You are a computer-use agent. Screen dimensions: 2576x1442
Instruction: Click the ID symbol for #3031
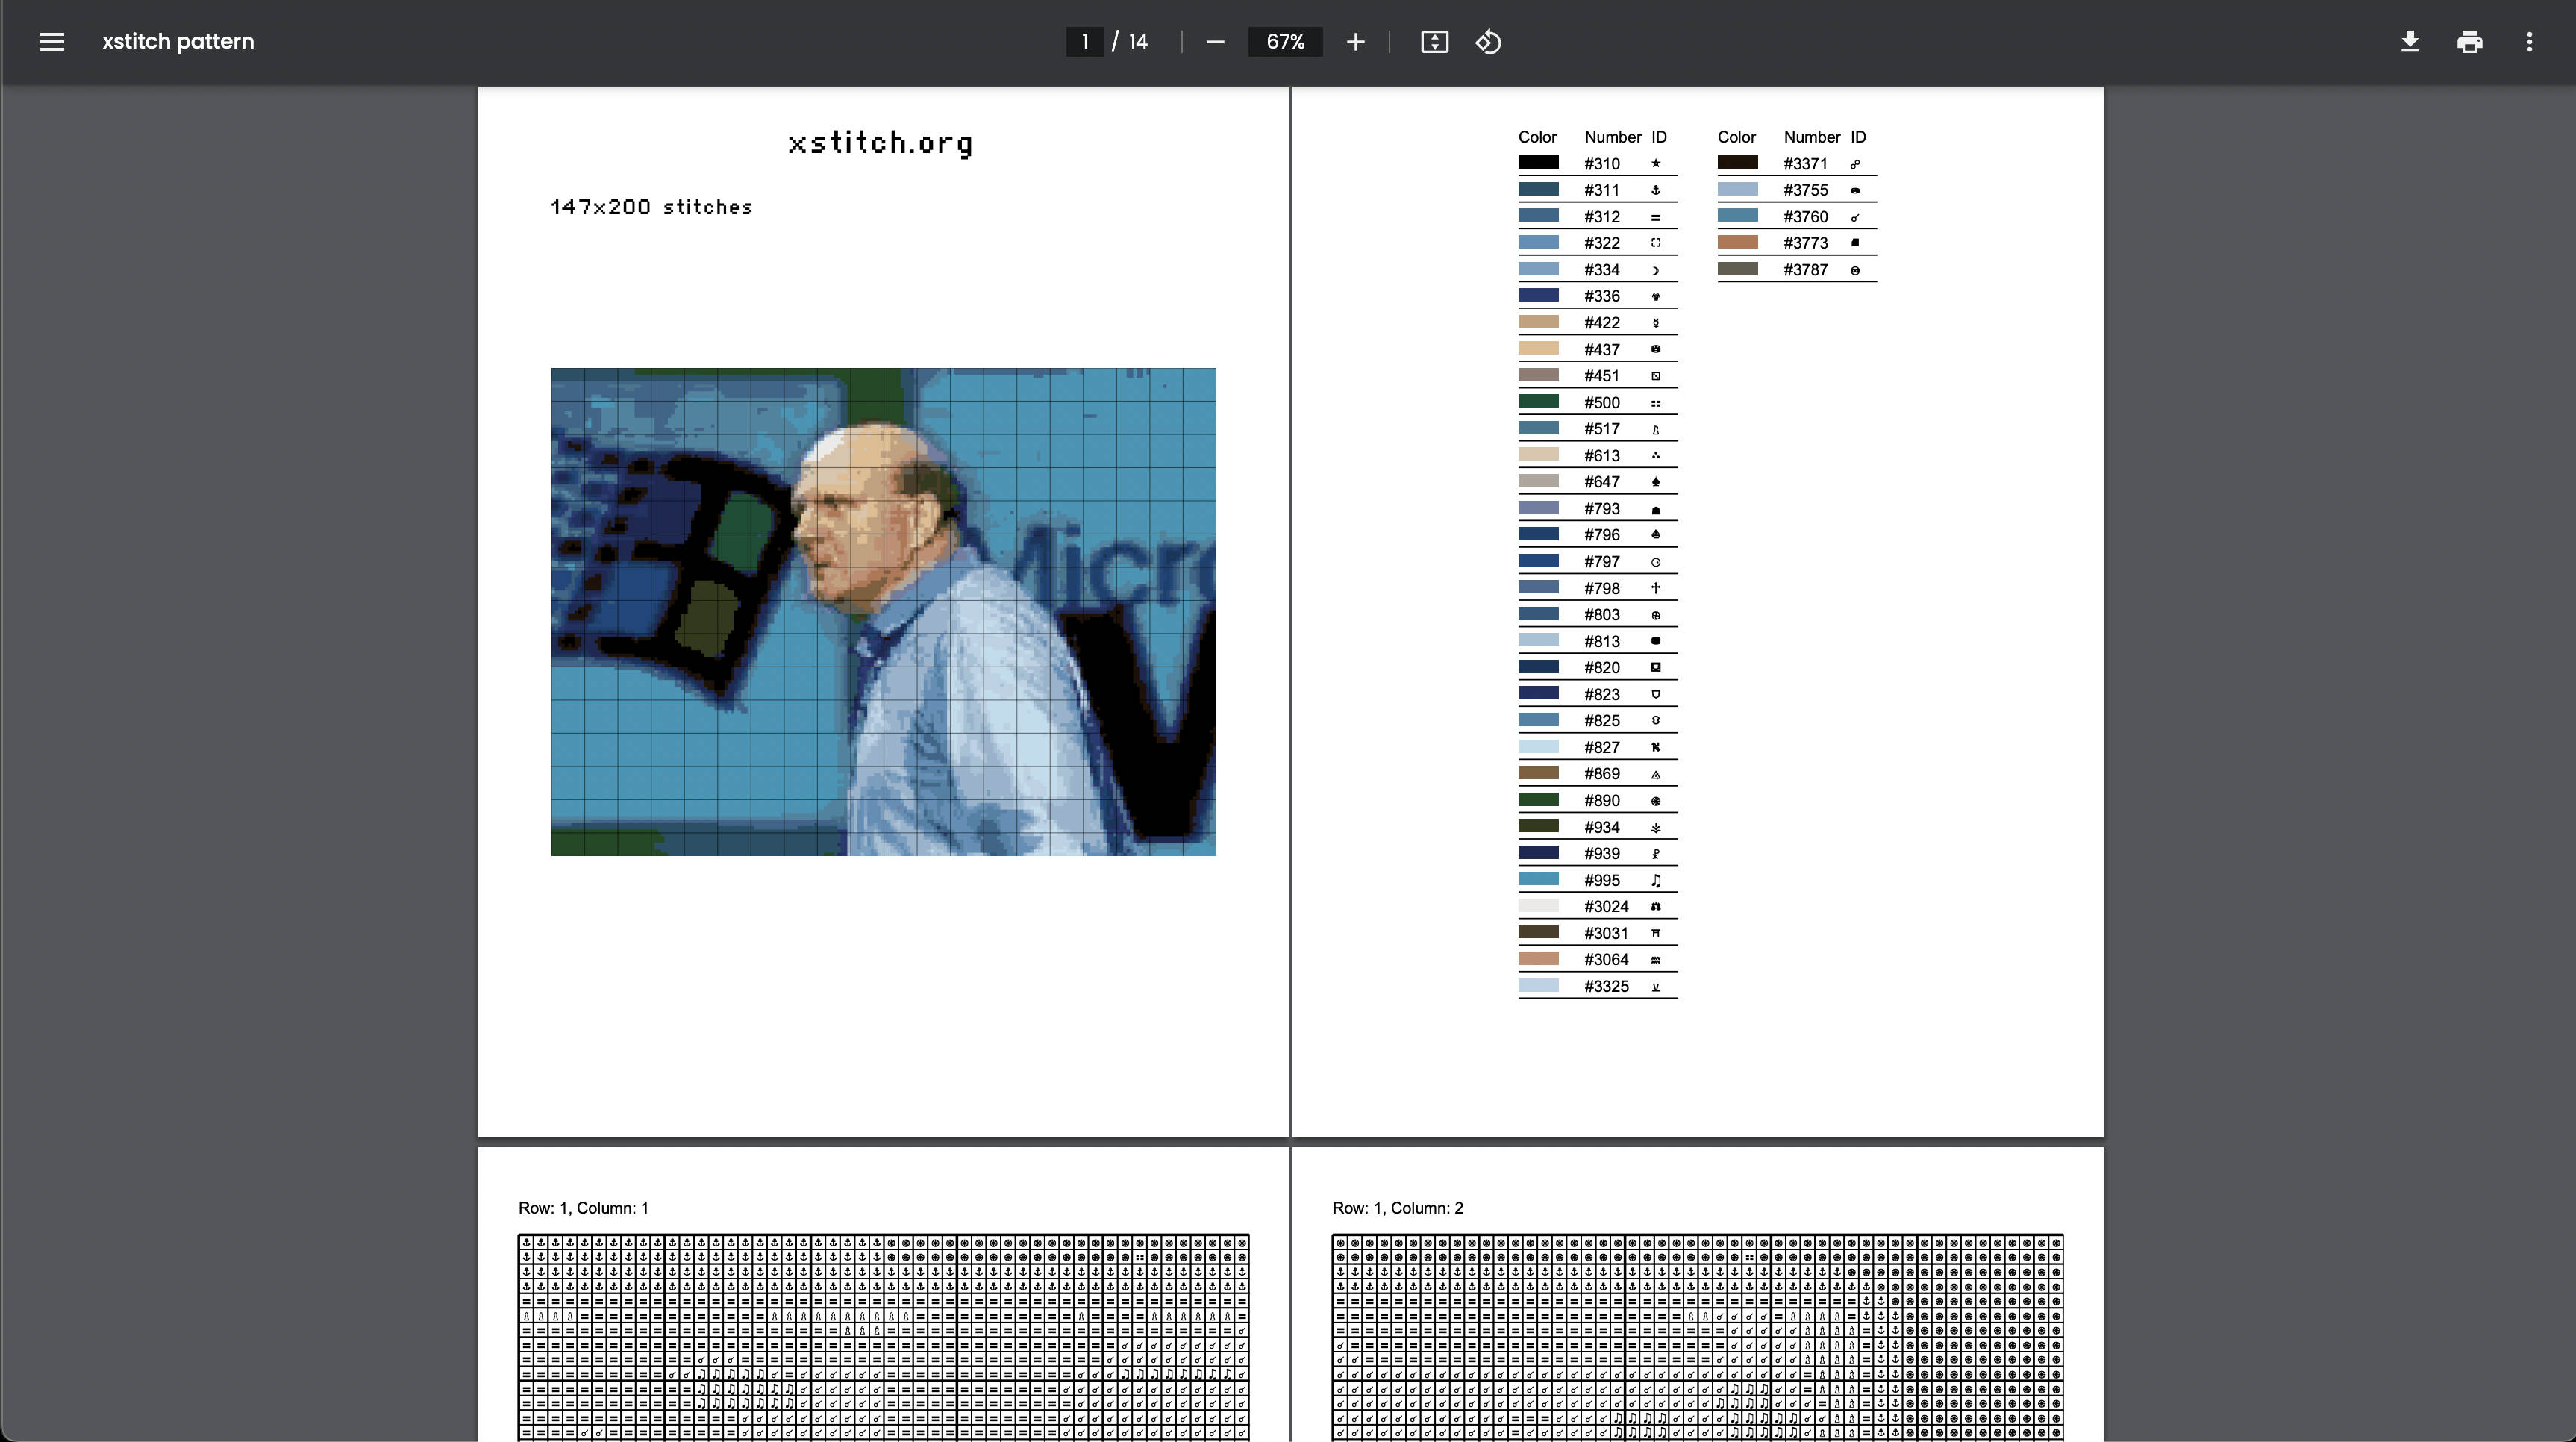tap(1656, 933)
